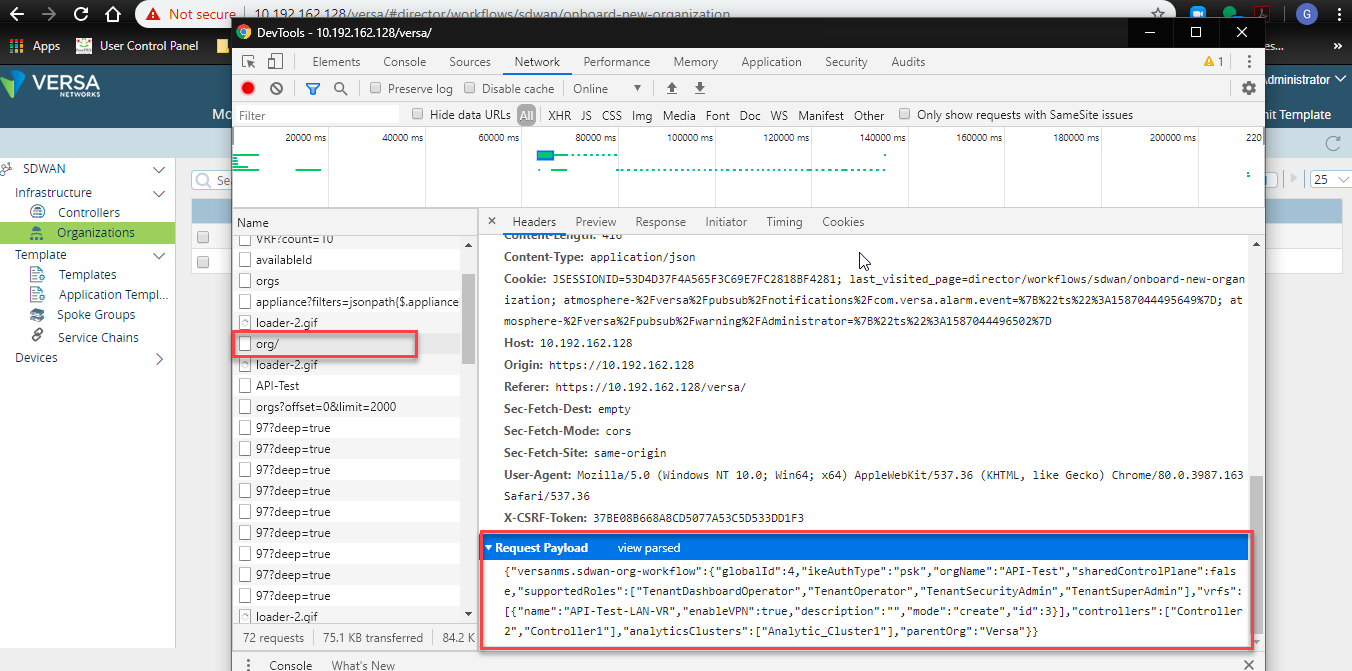Toggle the device toolbar icon

[277, 62]
